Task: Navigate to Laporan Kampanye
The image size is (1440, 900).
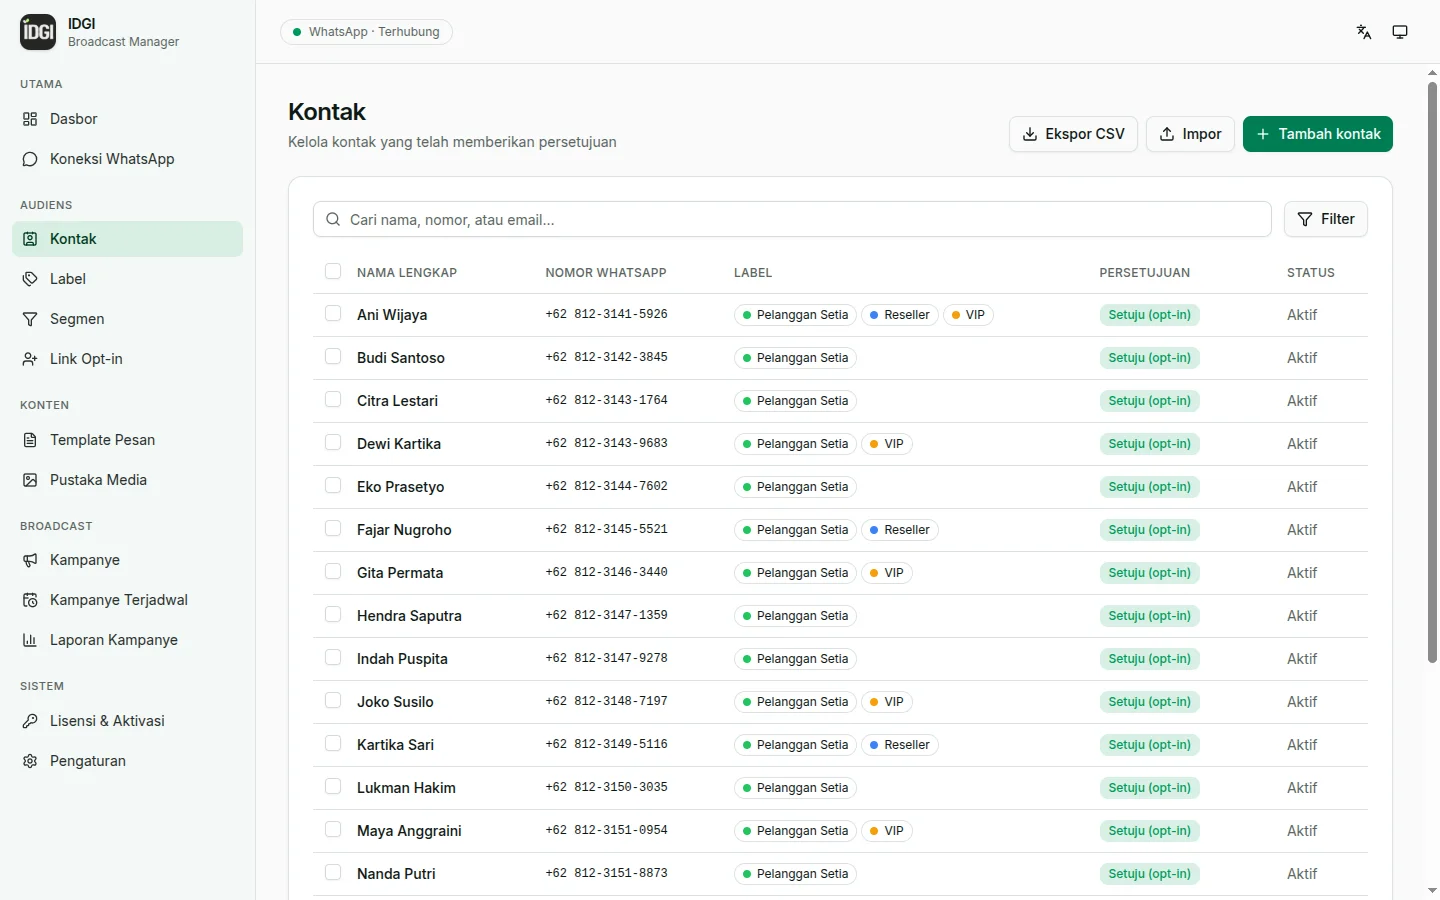Action: 127,640
